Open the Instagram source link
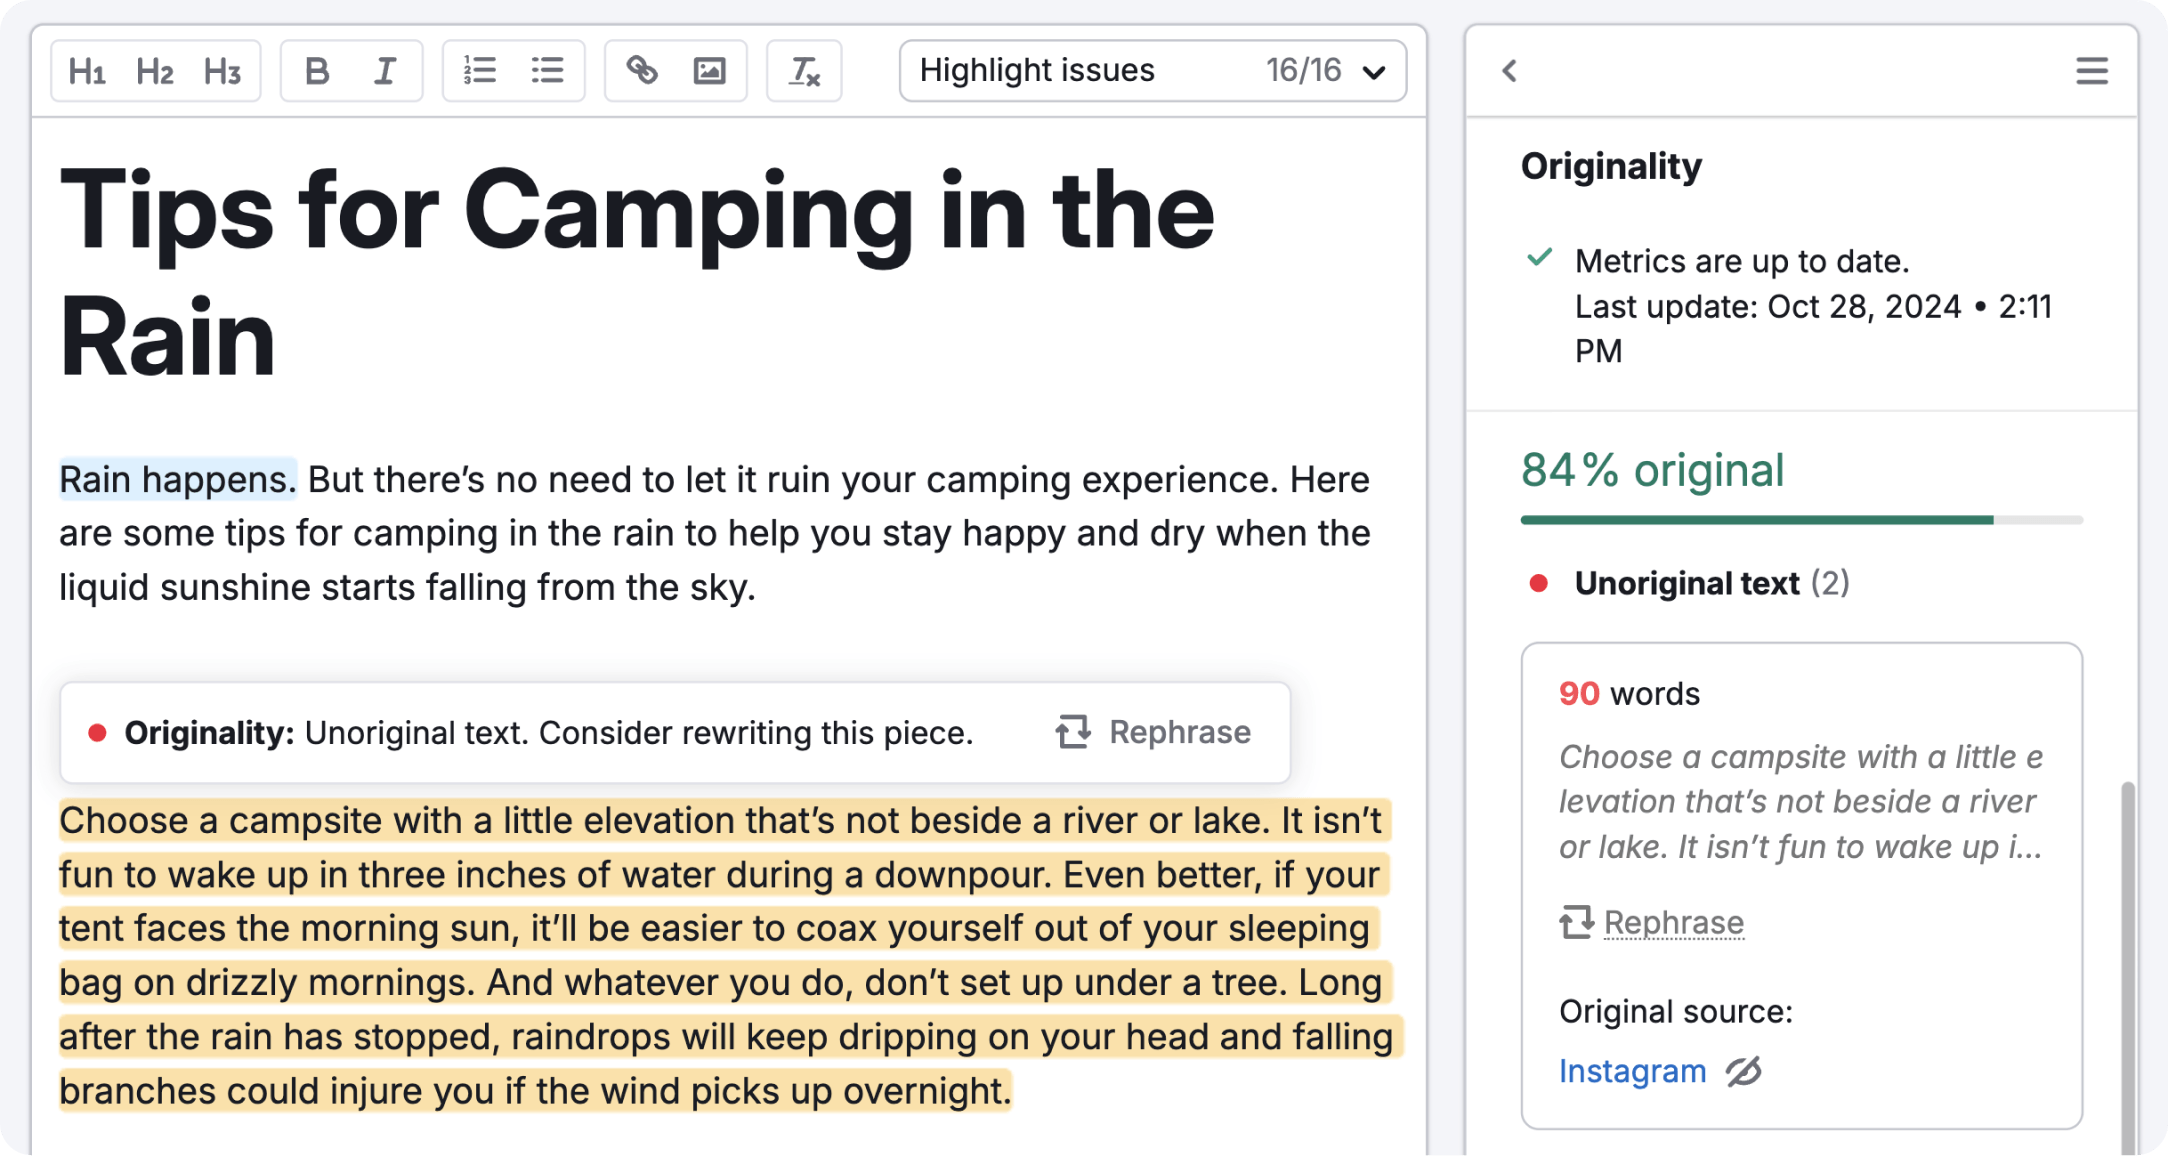The image size is (2168, 1156). (1633, 1070)
